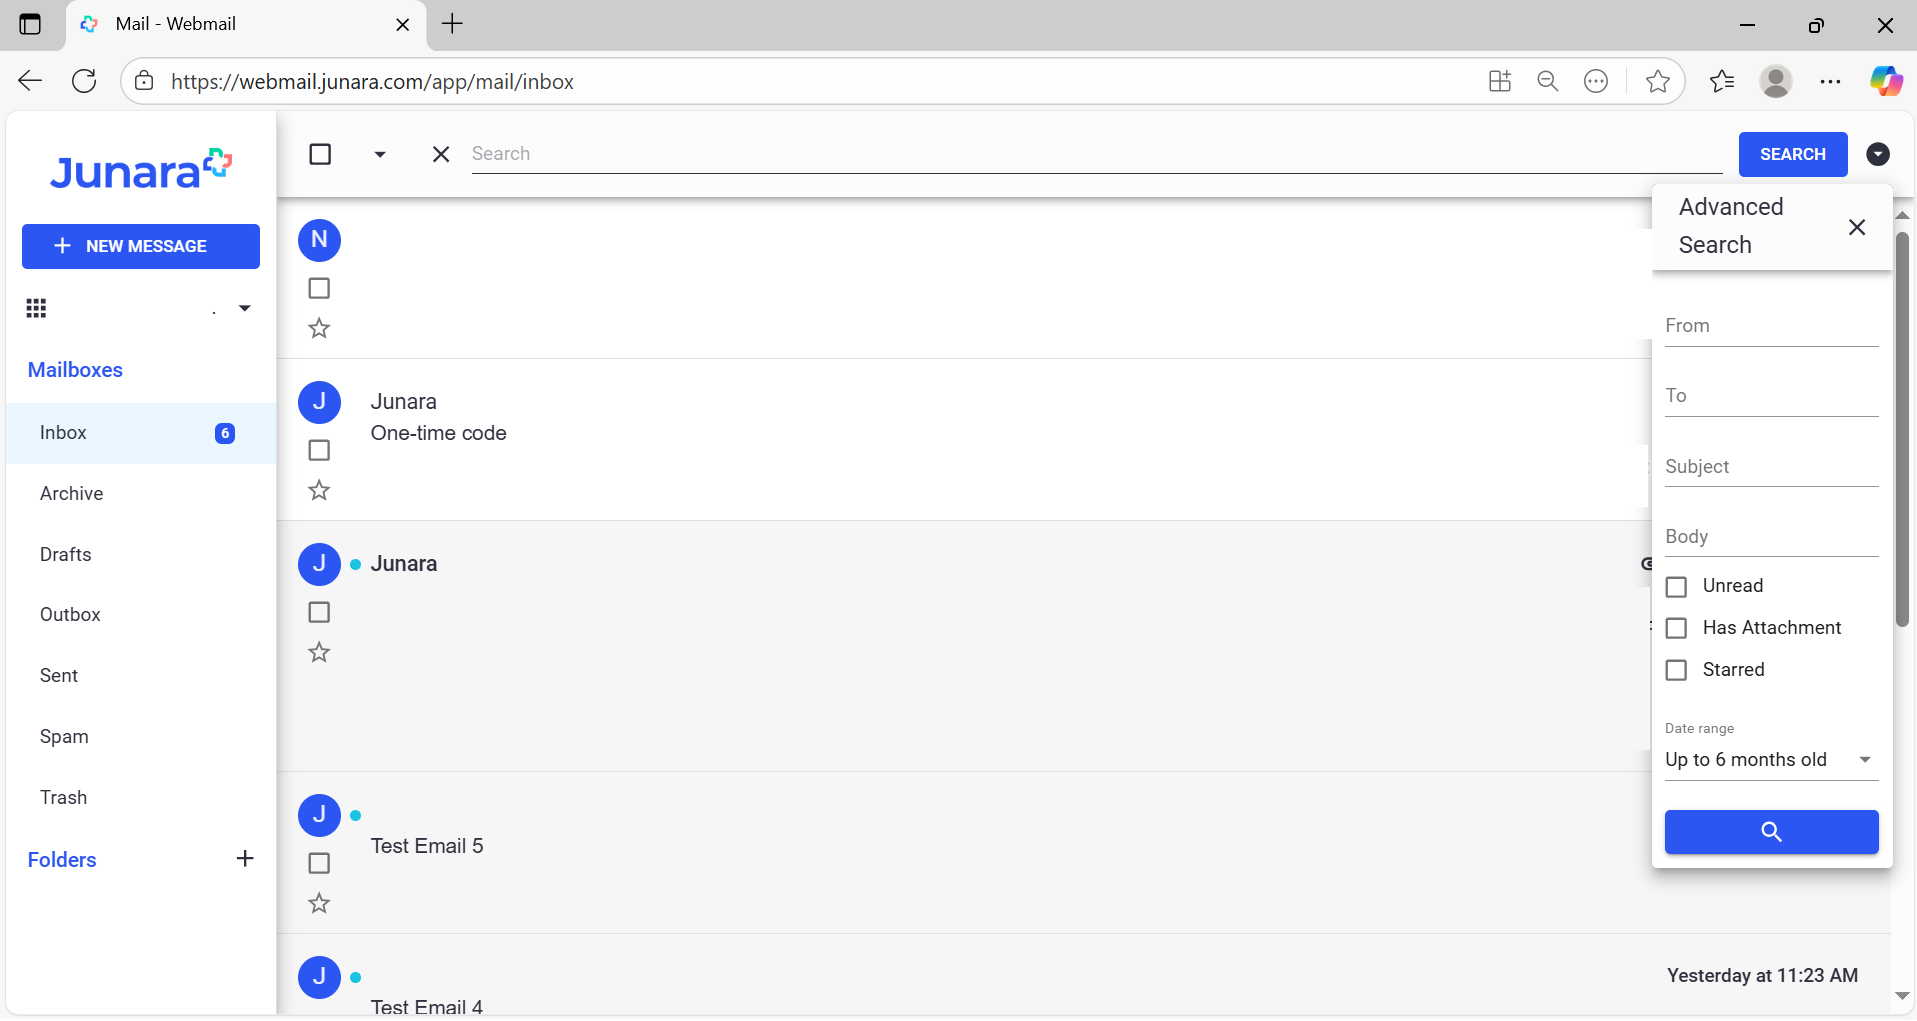Screen dimensions: 1917x1021
Task: Click browser back arrow
Action: point(30,82)
